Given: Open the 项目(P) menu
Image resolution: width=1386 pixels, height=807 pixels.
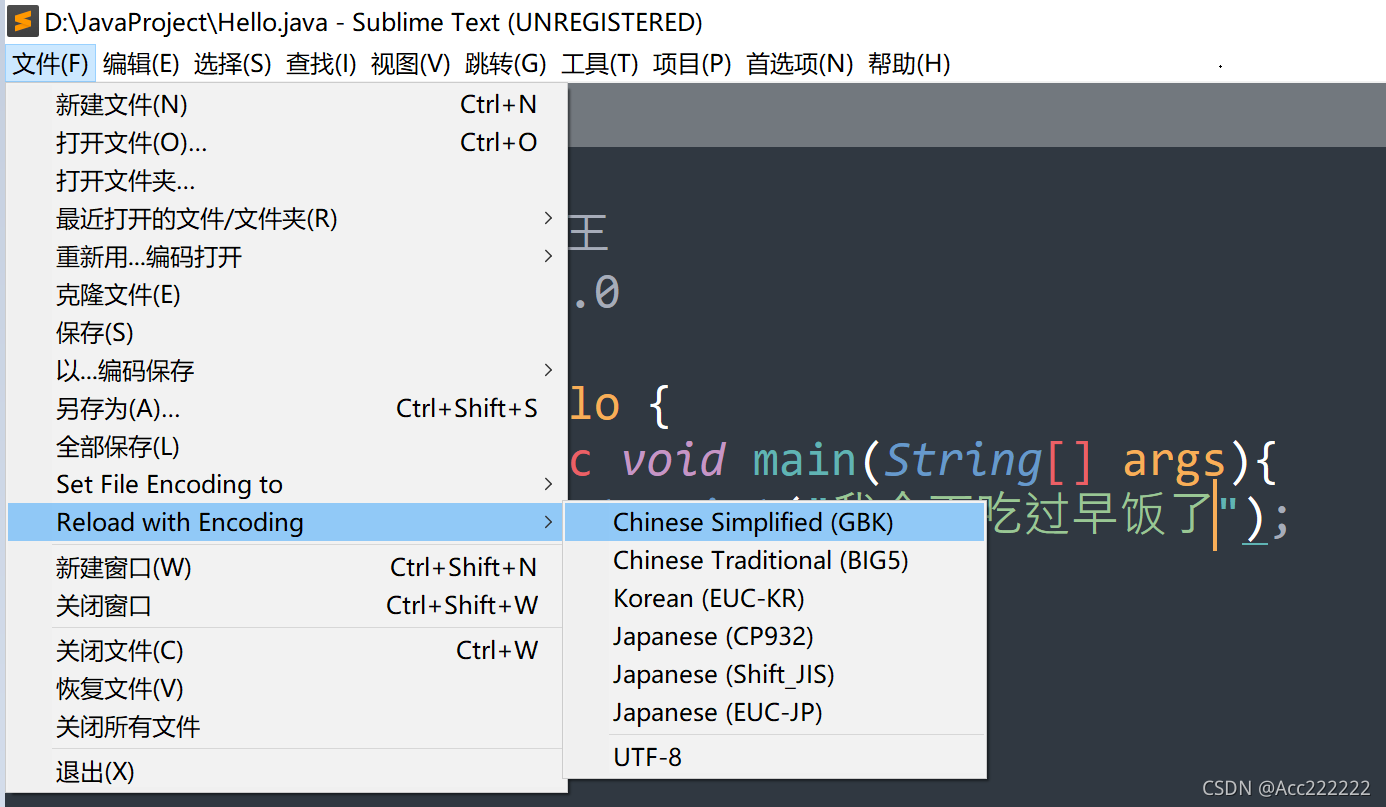Looking at the screenshot, I should pos(692,65).
